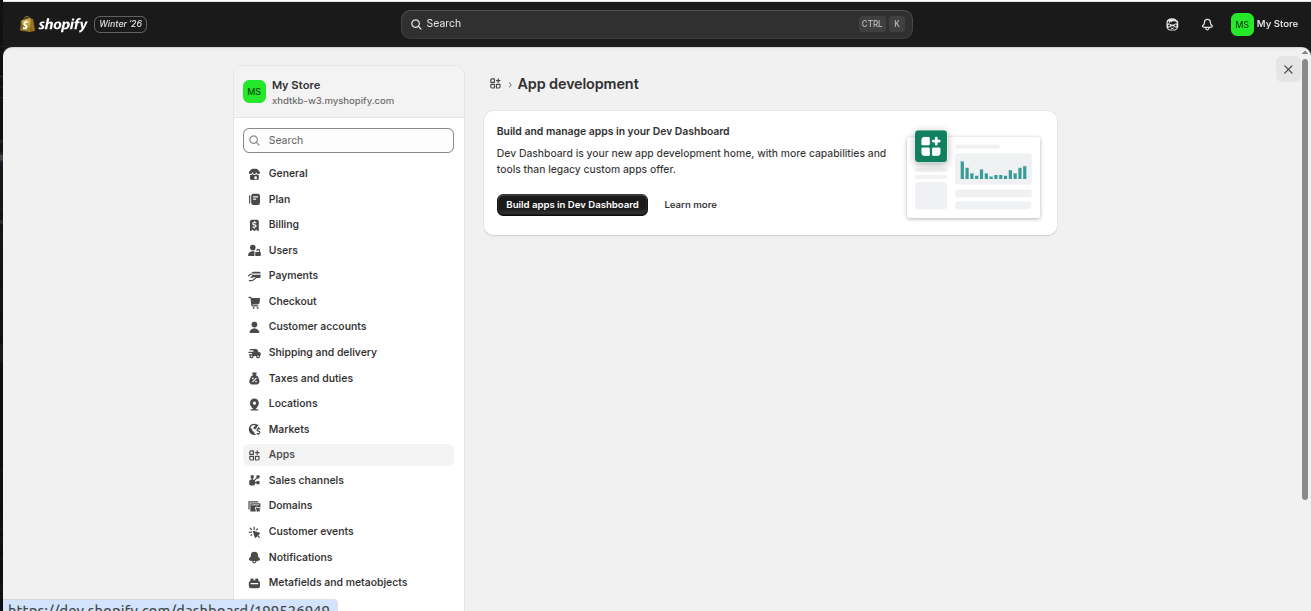The height and width of the screenshot is (611, 1311).
Task: Open the Learn more link
Action: [x=690, y=204]
